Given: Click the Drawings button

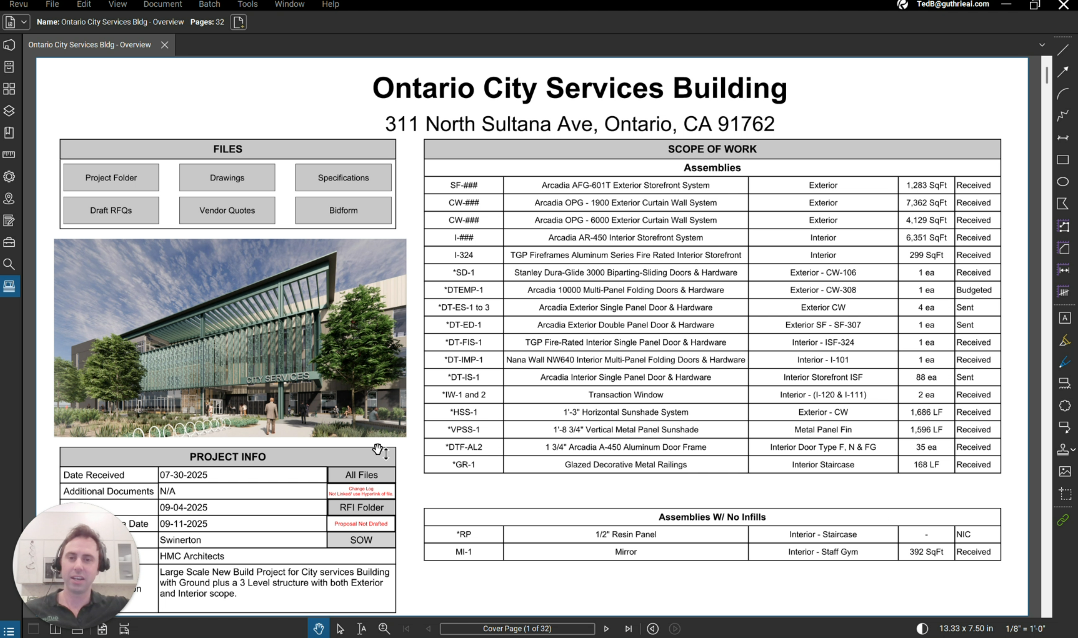Looking at the screenshot, I should [x=227, y=177].
